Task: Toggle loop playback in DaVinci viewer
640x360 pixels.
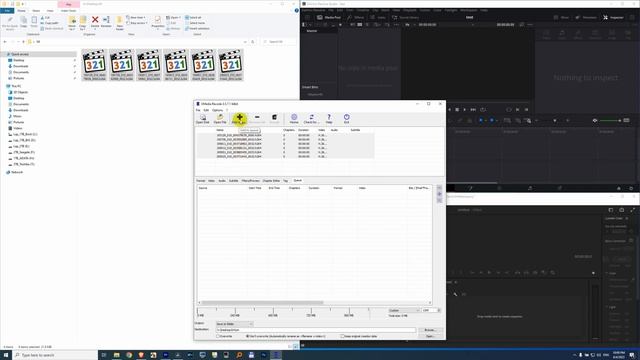Action: click(x=483, y=109)
